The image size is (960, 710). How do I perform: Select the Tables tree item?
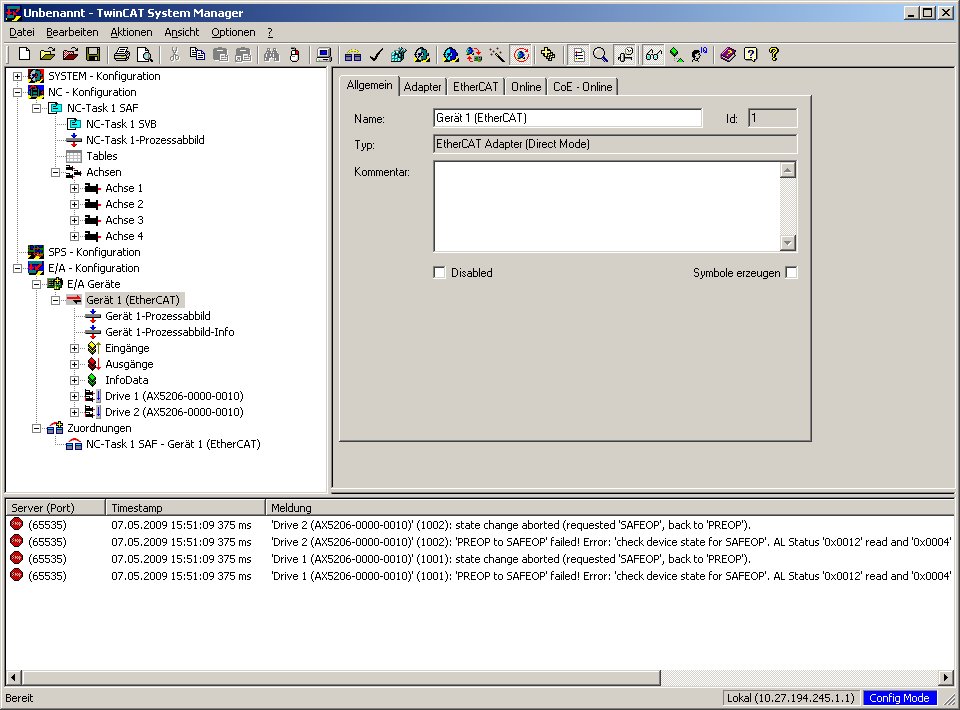click(x=102, y=156)
